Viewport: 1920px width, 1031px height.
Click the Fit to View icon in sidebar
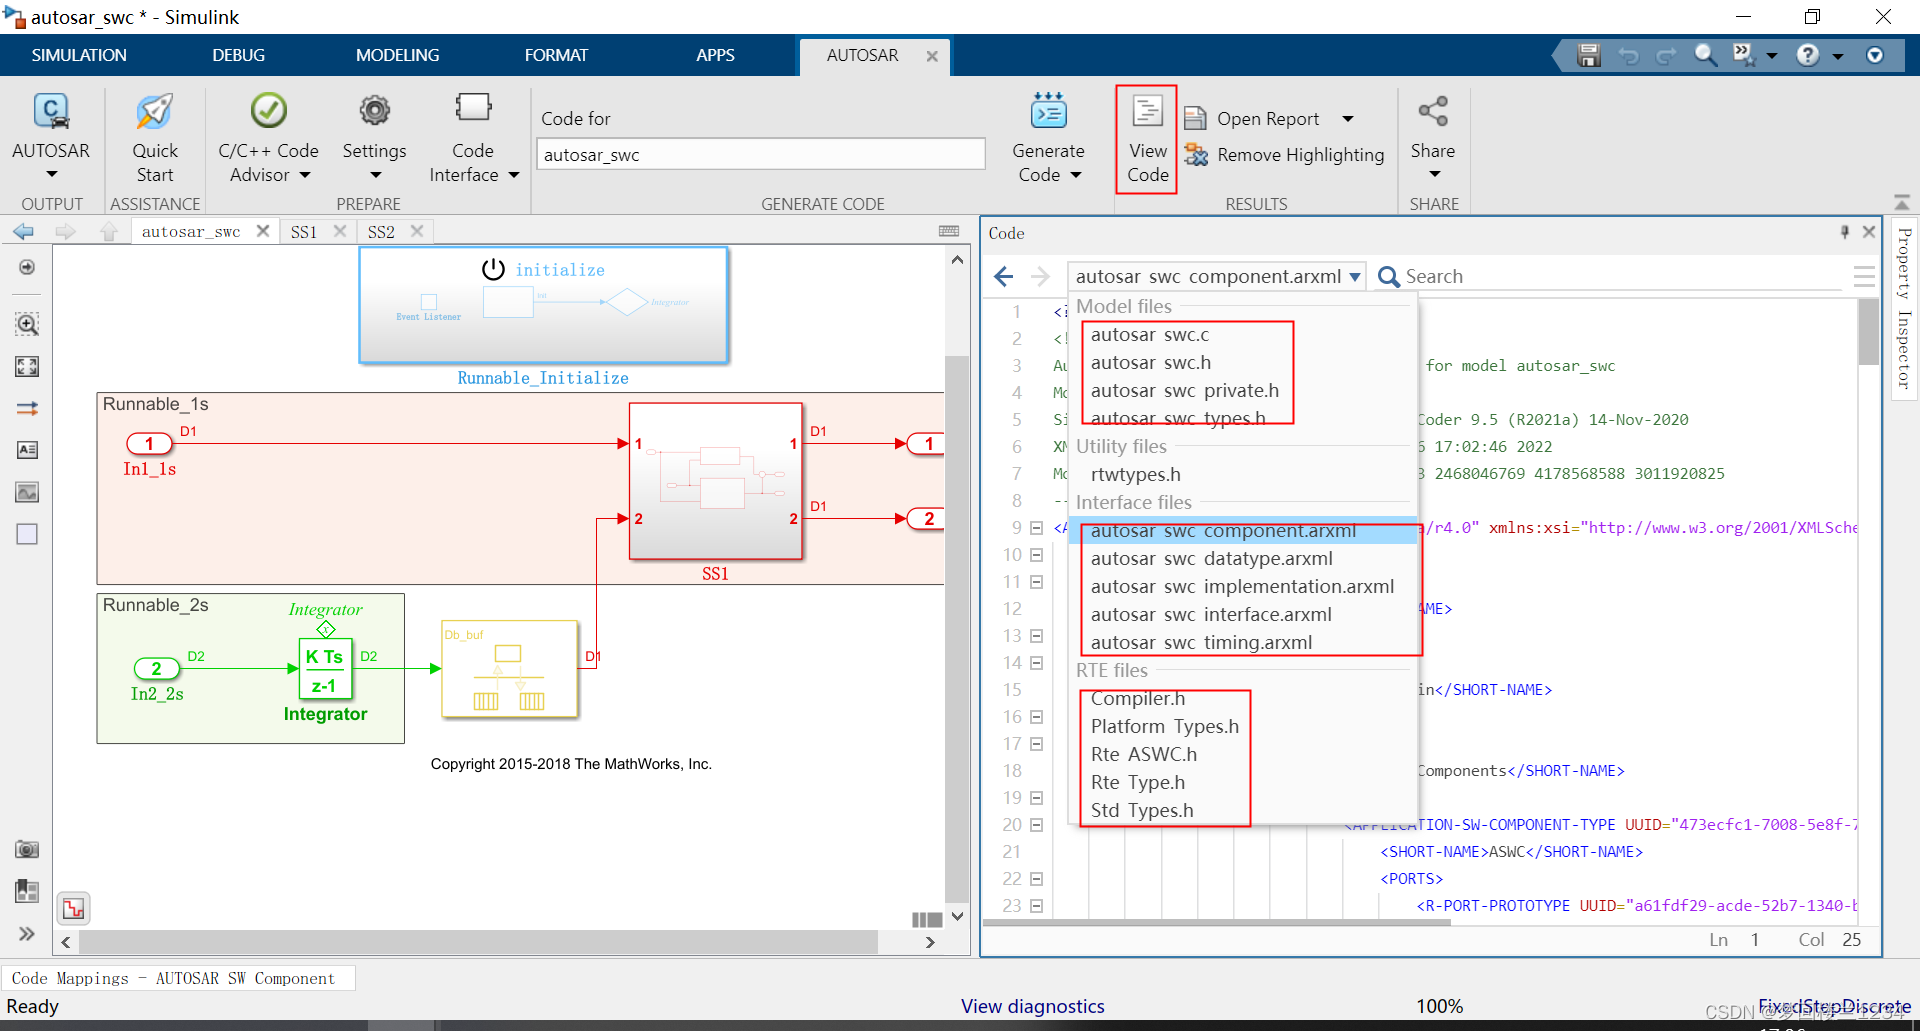pyautogui.click(x=27, y=367)
